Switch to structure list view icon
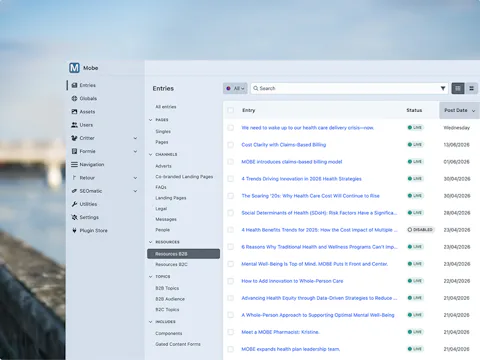This screenshot has height=360, width=480. point(472,88)
